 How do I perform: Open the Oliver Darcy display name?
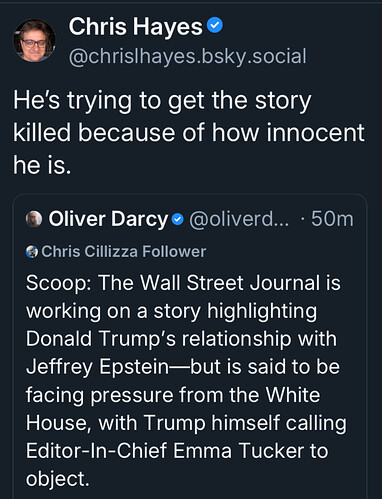click(x=108, y=219)
